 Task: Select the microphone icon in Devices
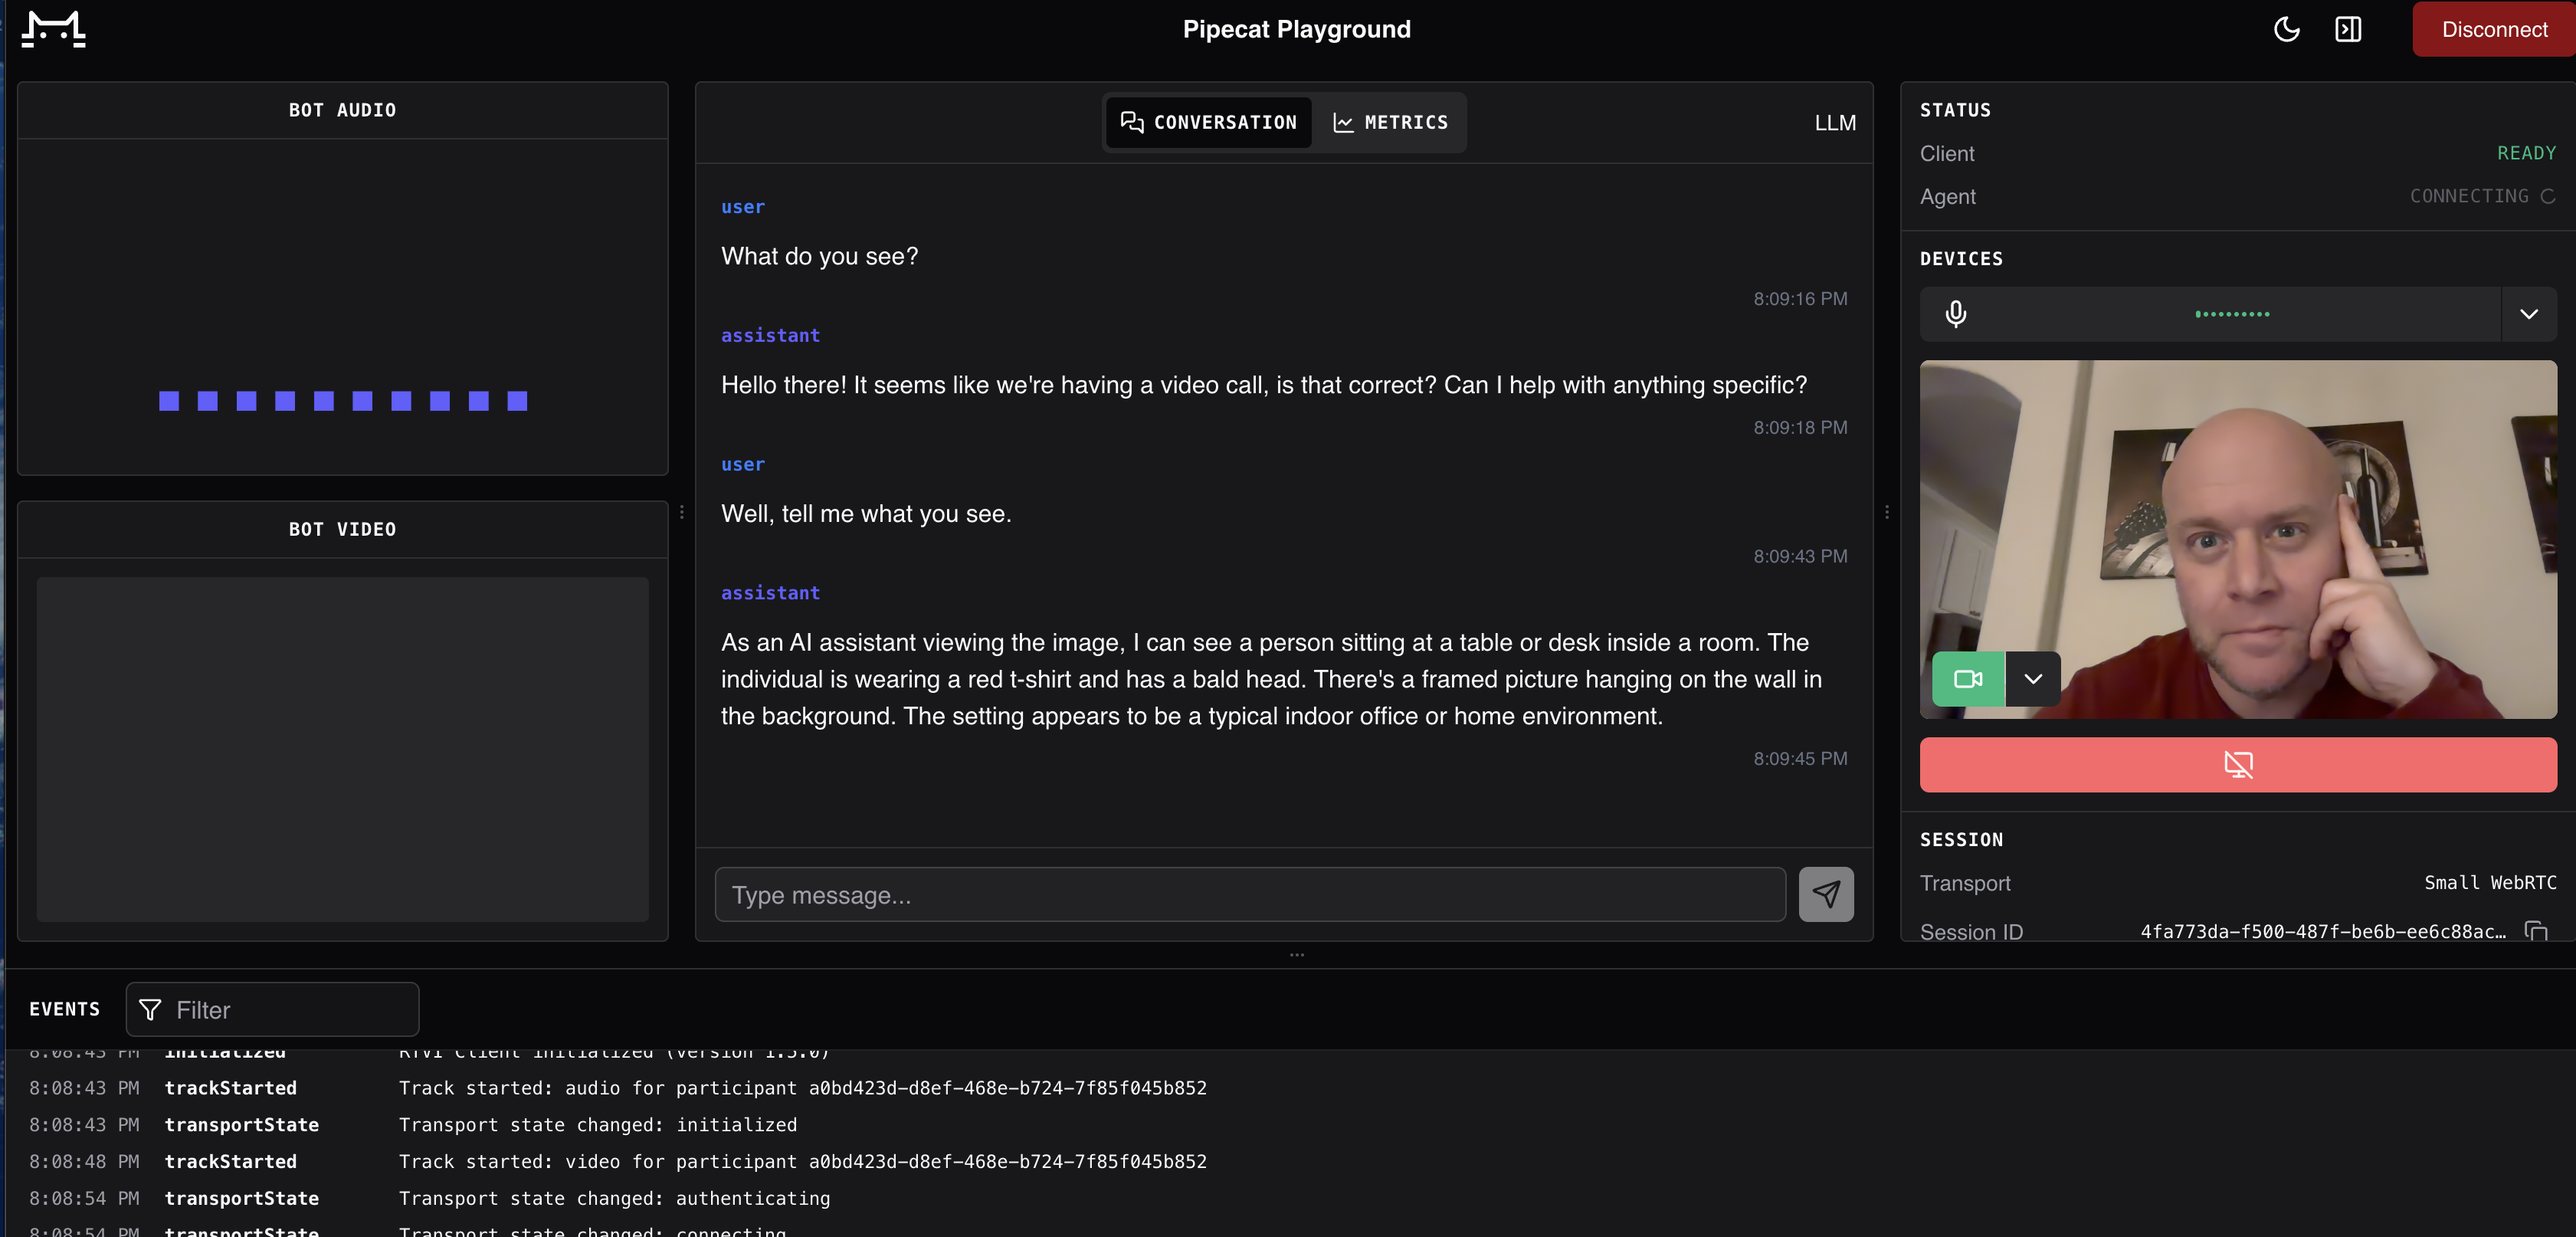click(1955, 314)
